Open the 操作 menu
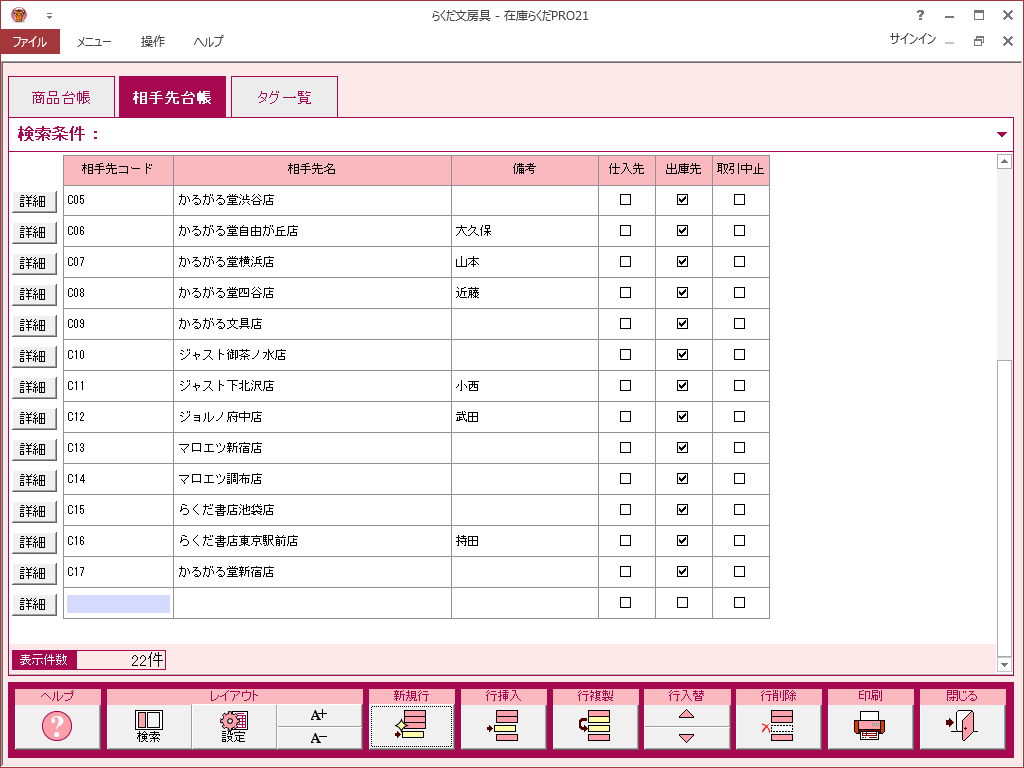Viewport: 1024px width, 768px height. point(153,41)
